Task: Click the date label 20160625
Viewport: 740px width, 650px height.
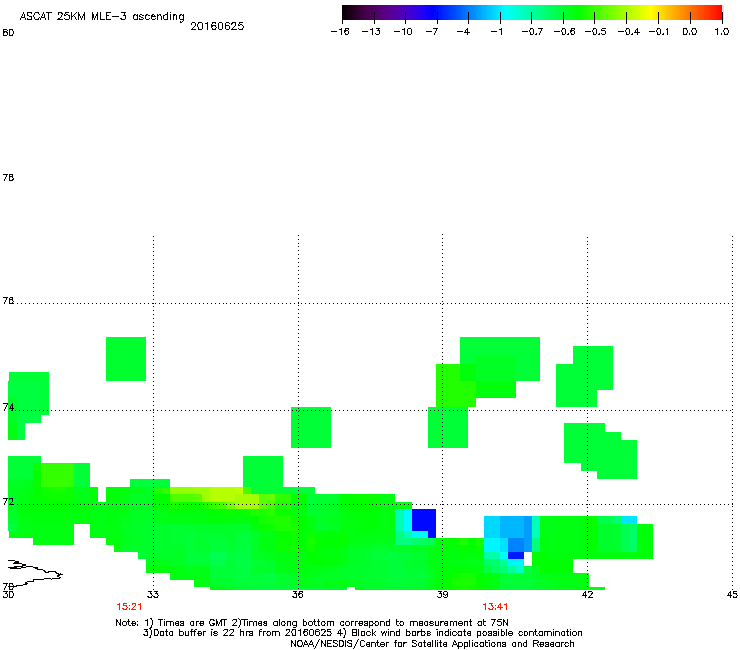Action: [217, 26]
